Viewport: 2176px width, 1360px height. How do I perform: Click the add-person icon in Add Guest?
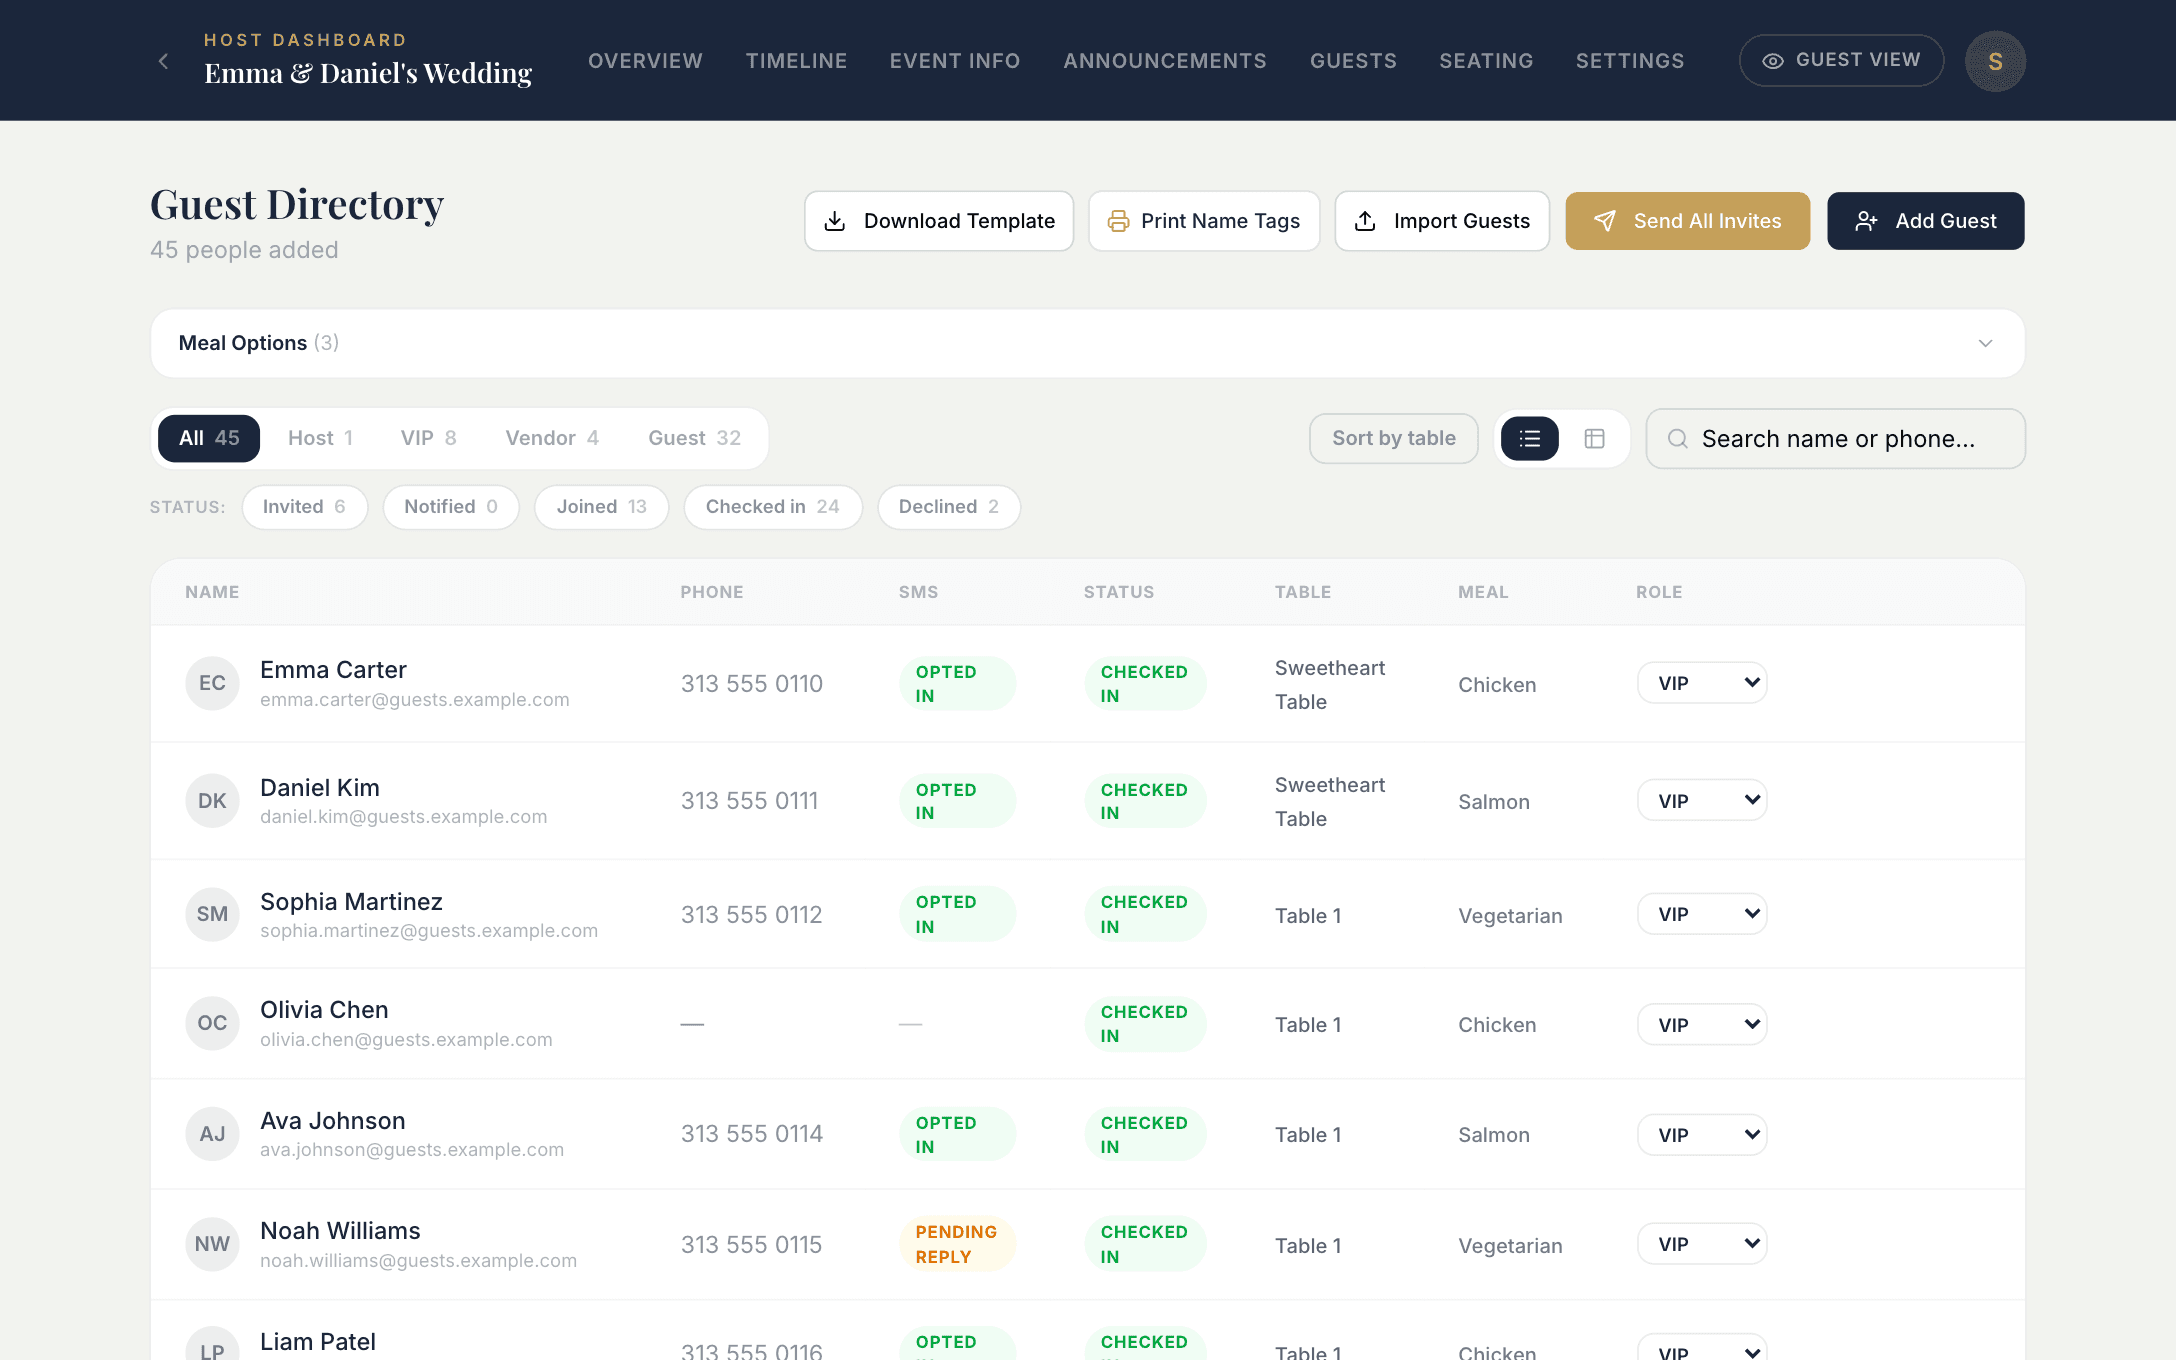click(1866, 221)
